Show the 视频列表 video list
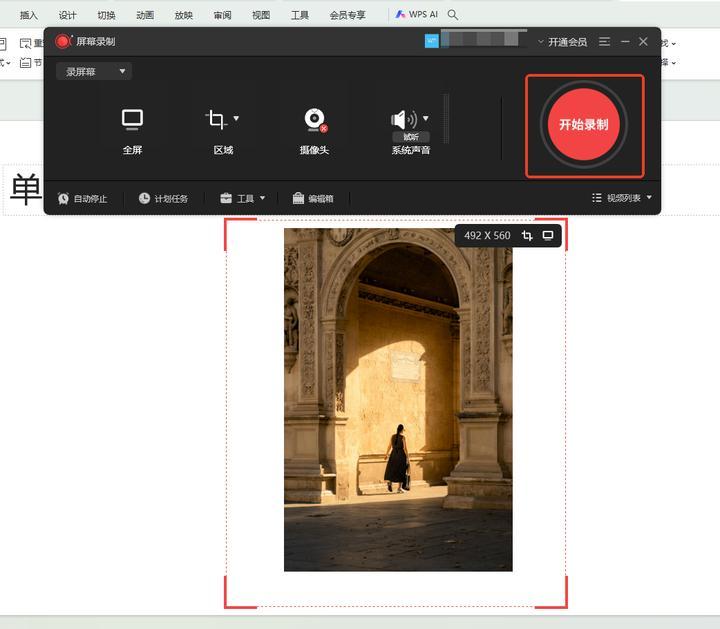720x629 pixels. click(x=621, y=198)
